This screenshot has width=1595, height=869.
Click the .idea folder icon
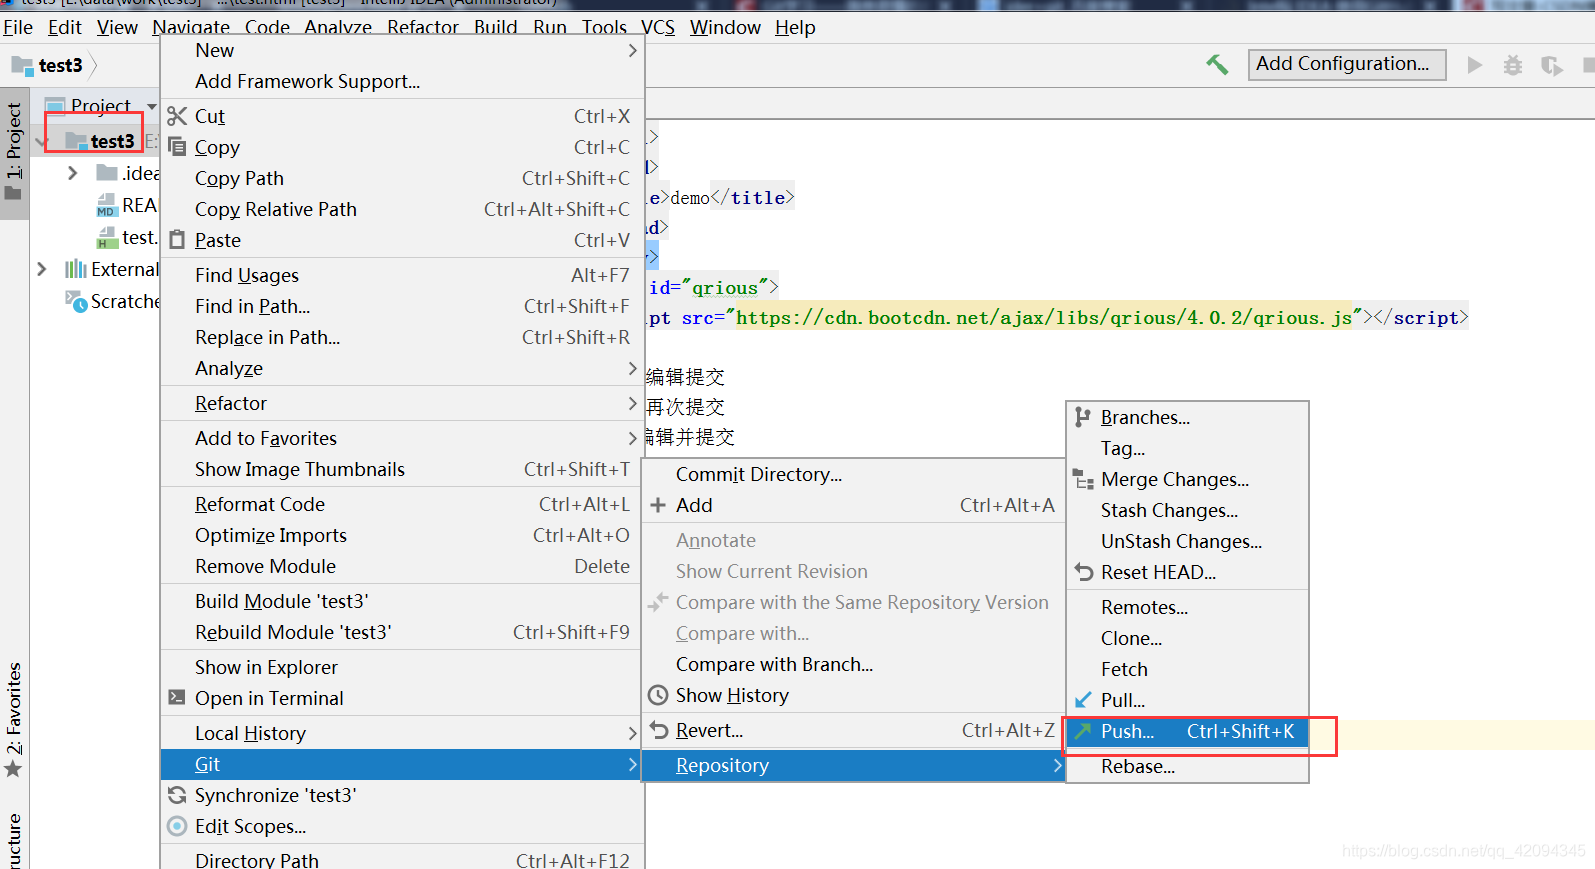tap(107, 173)
